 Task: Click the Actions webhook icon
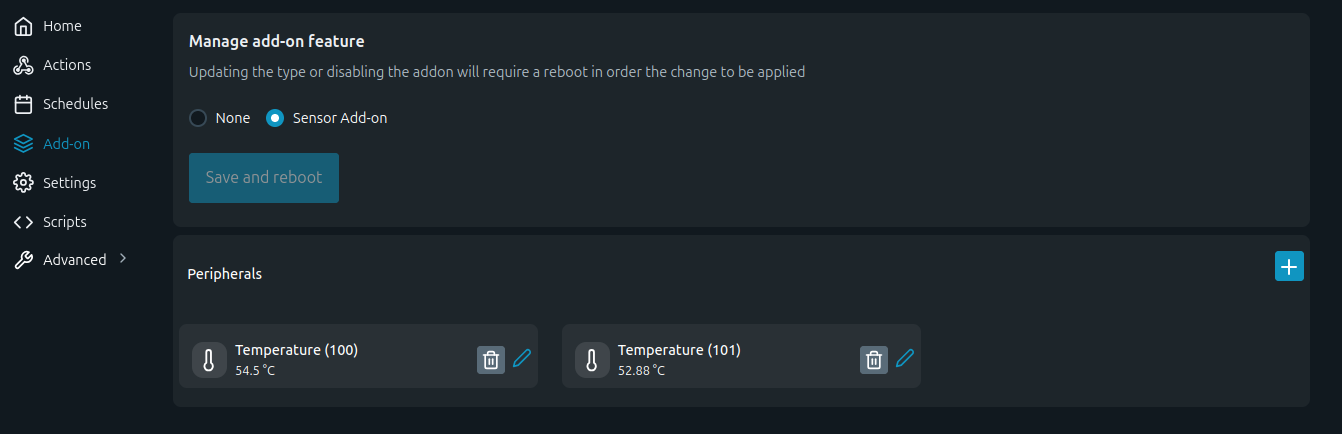pyautogui.click(x=23, y=65)
